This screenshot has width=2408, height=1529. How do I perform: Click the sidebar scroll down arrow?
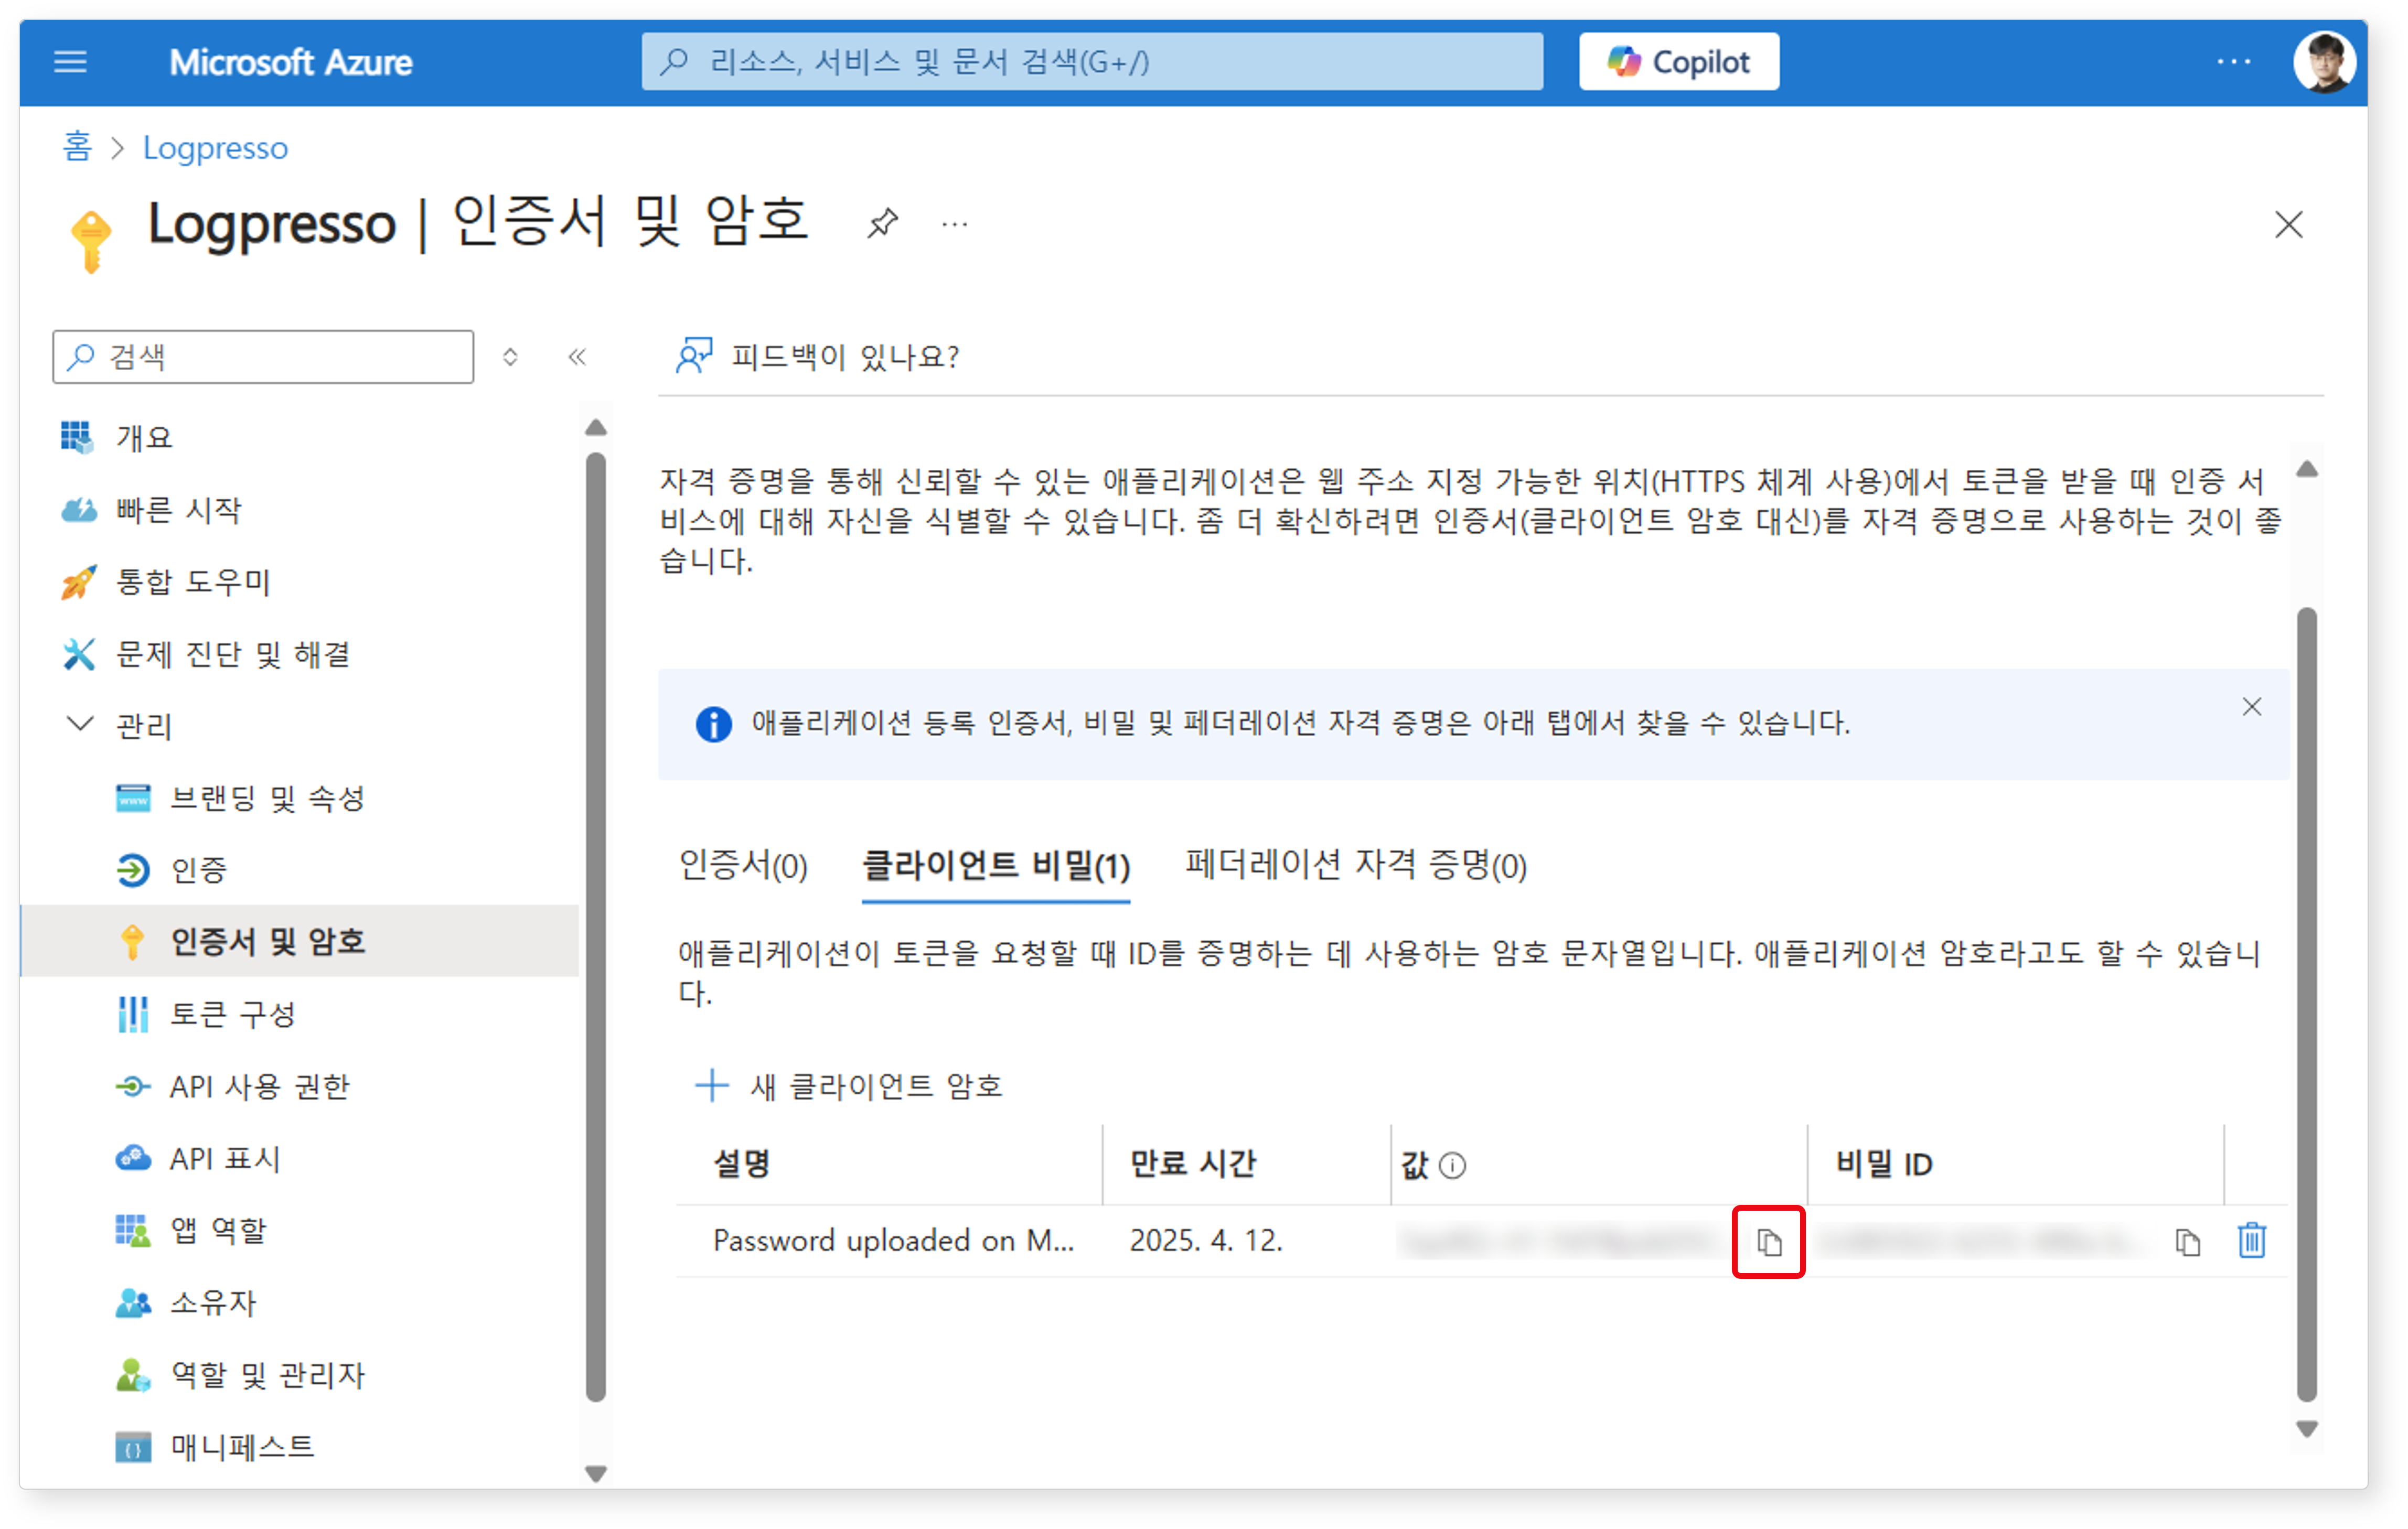coord(596,1473)
